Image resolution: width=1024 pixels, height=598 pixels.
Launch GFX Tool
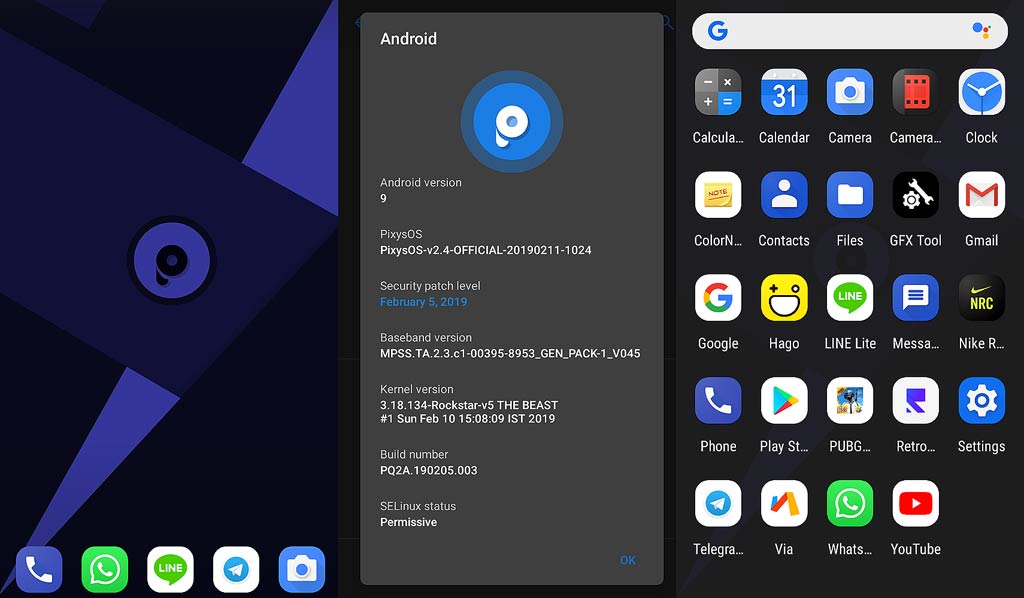pyautogui.click(x=916, y=195)
